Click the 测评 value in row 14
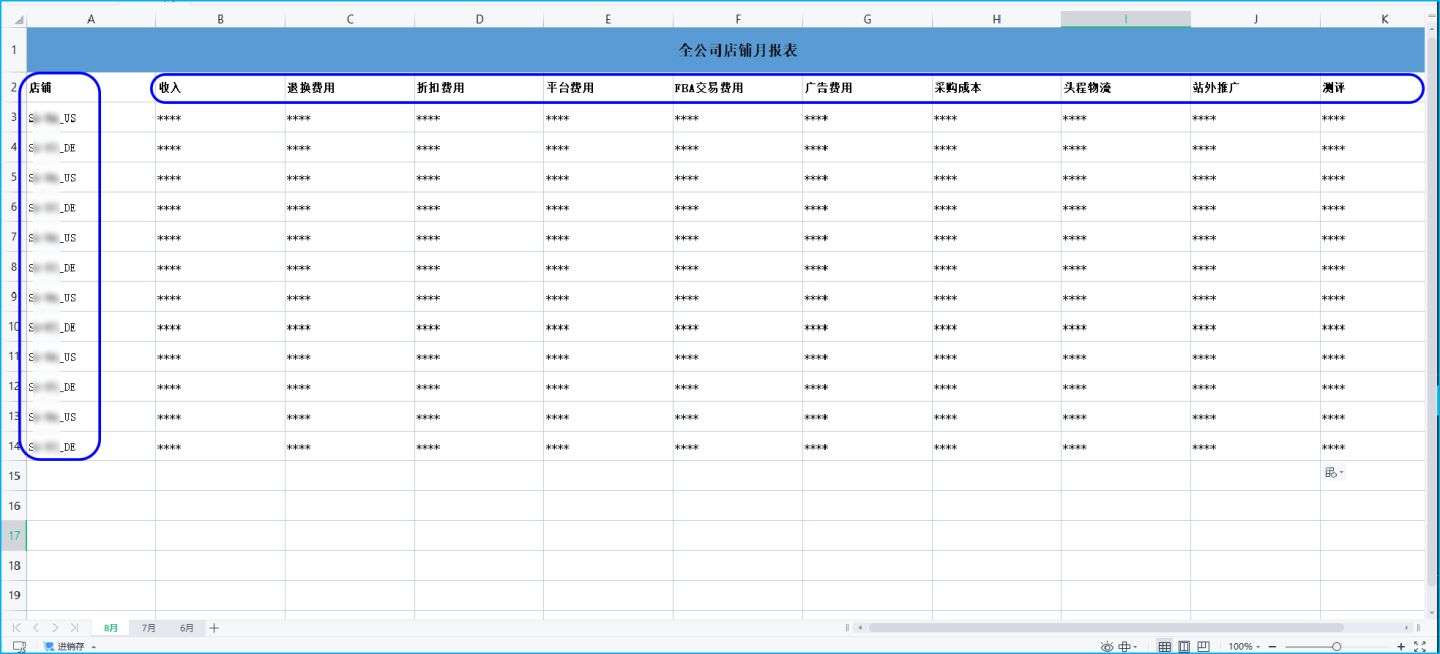 [1372, 447]
